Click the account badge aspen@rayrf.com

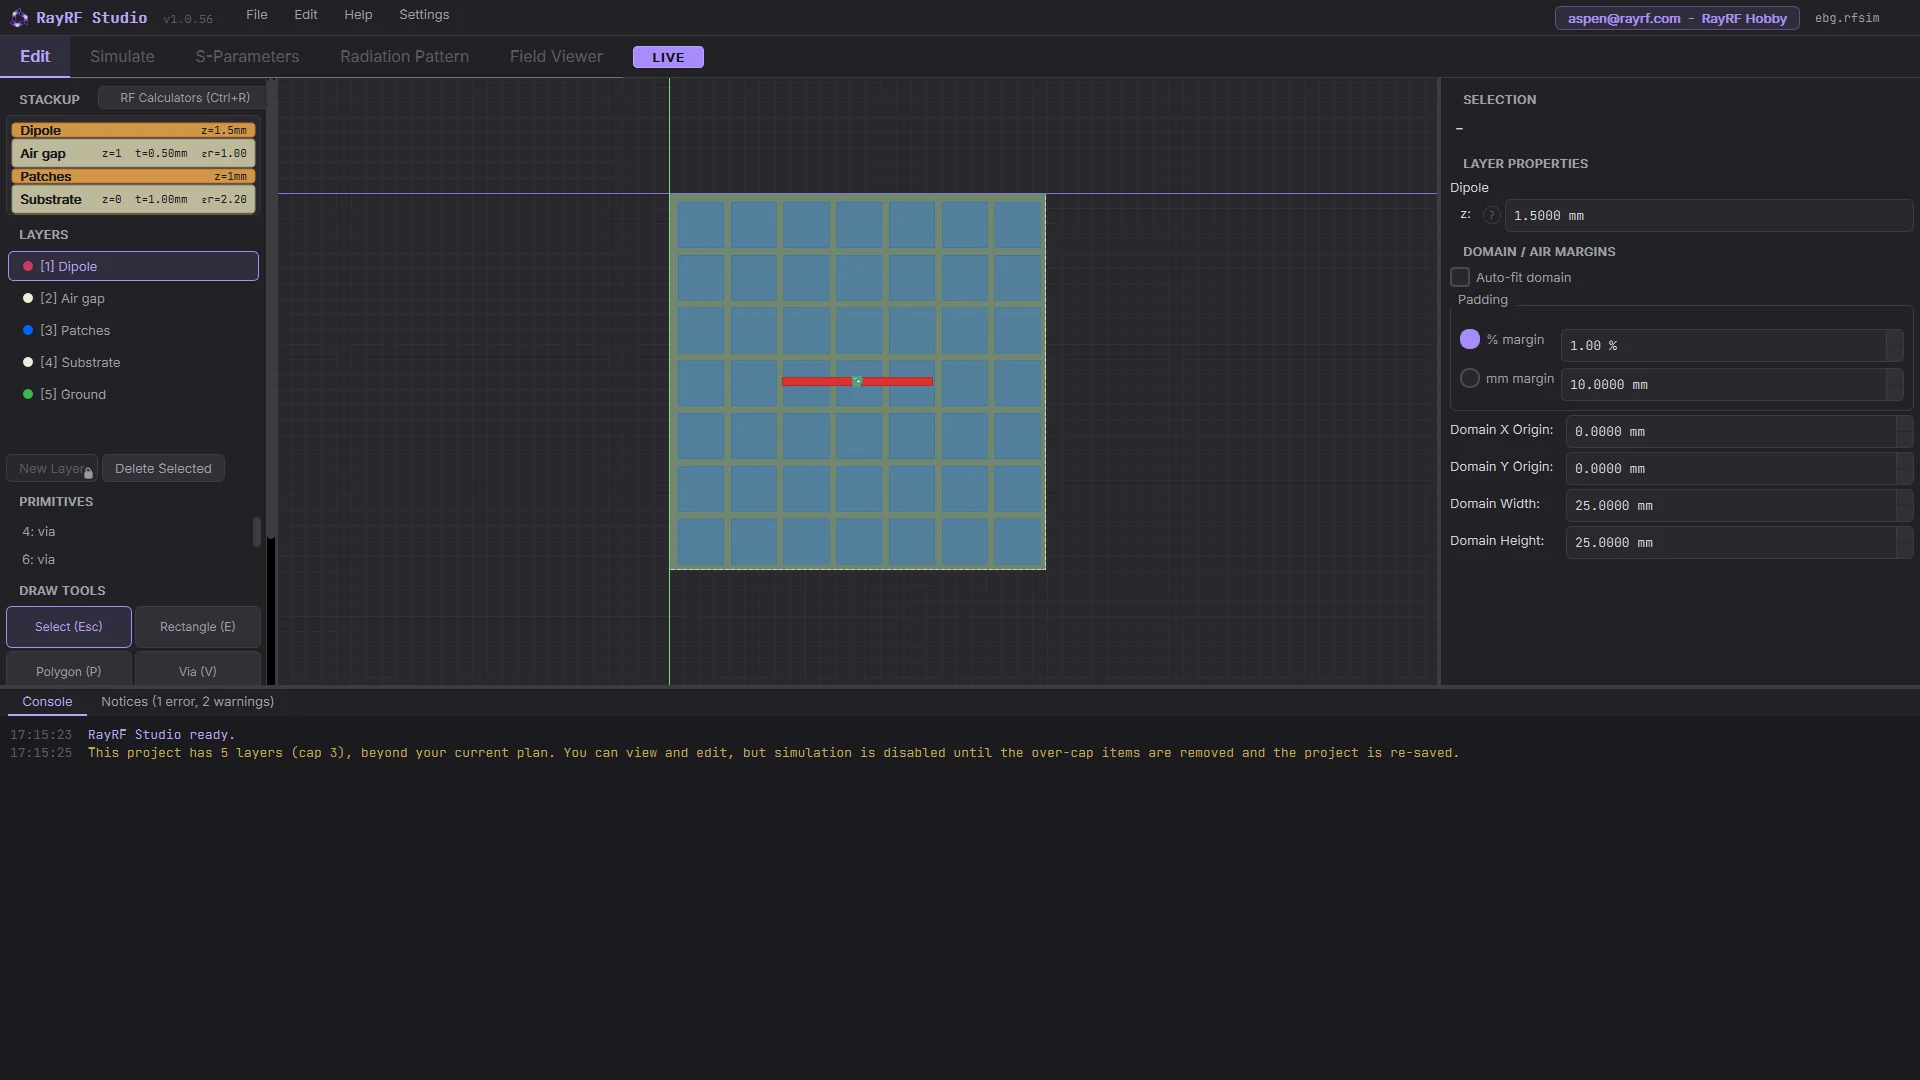tap(1677, 18)
